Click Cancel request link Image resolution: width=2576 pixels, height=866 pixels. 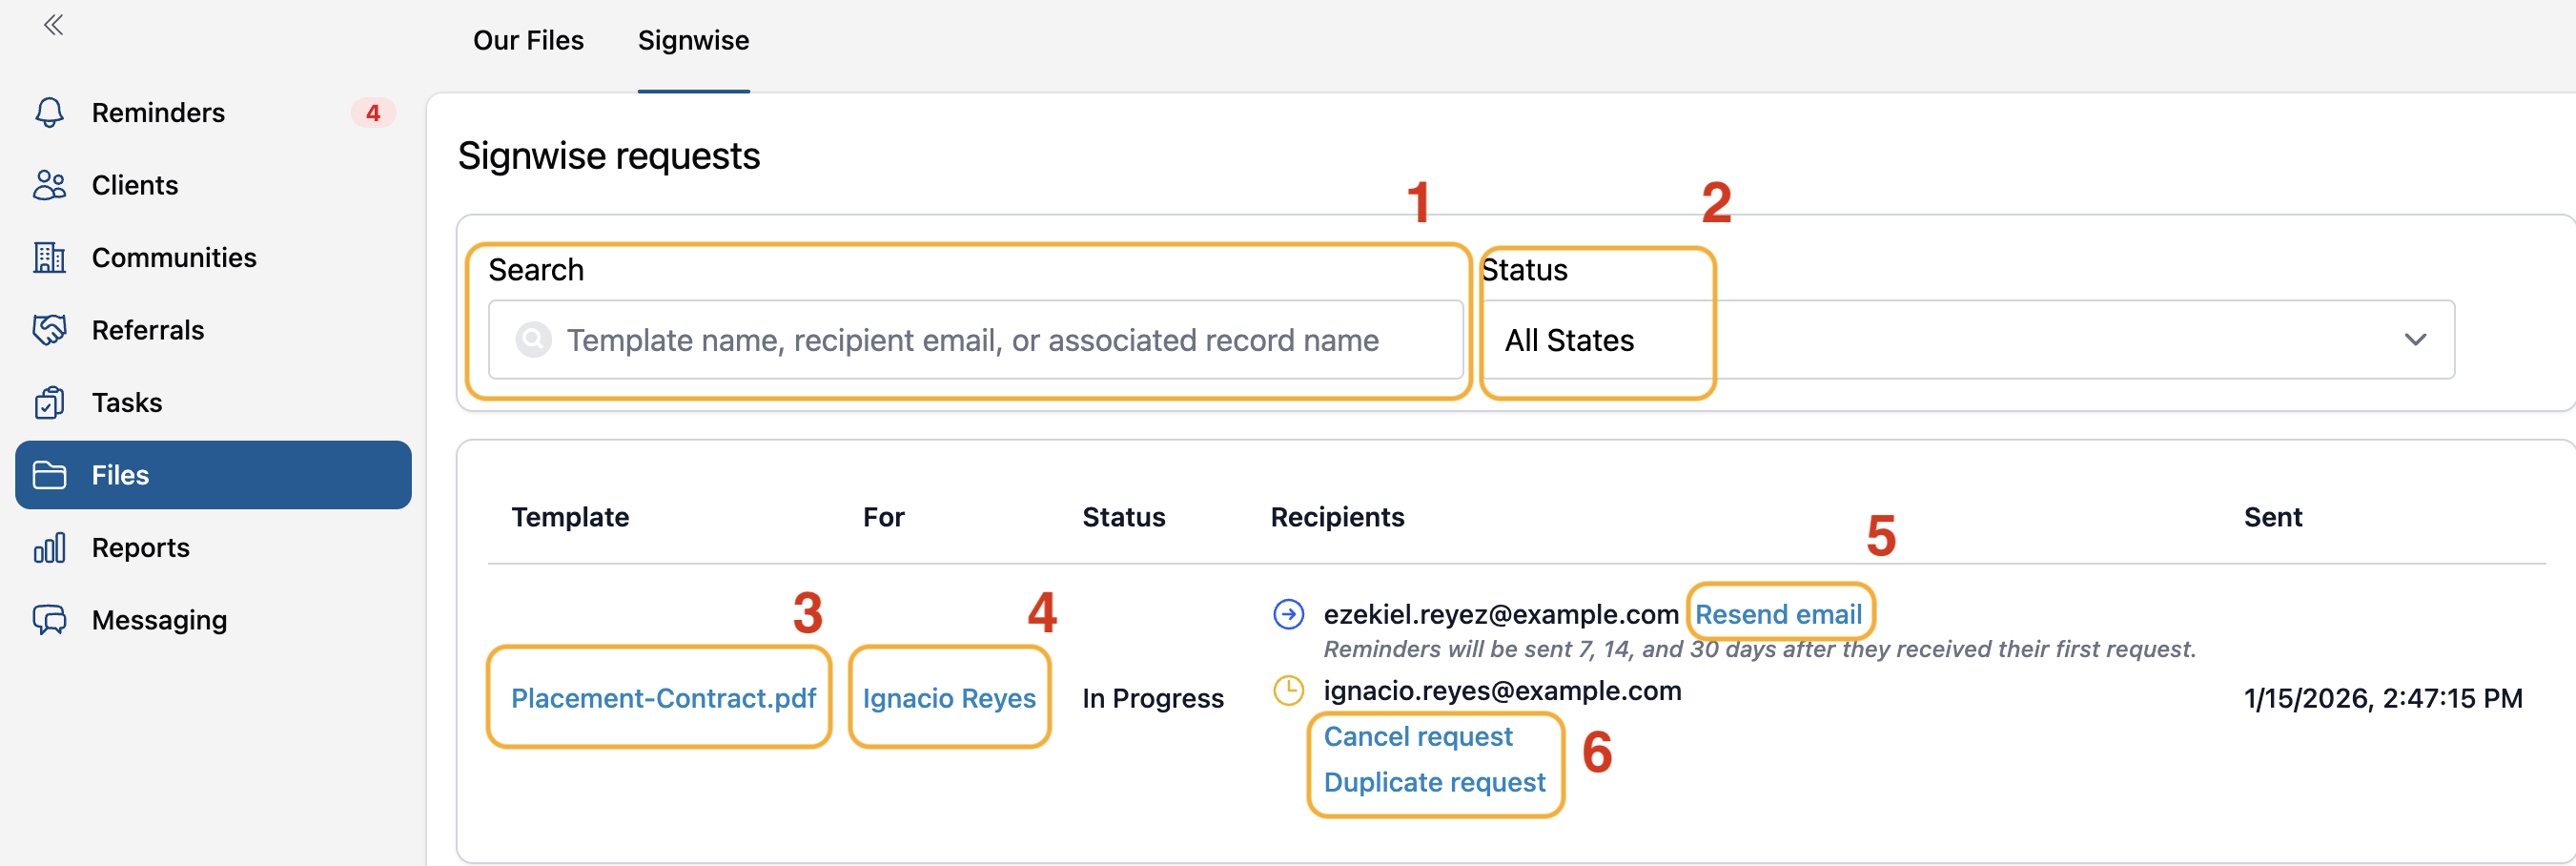1418,736
